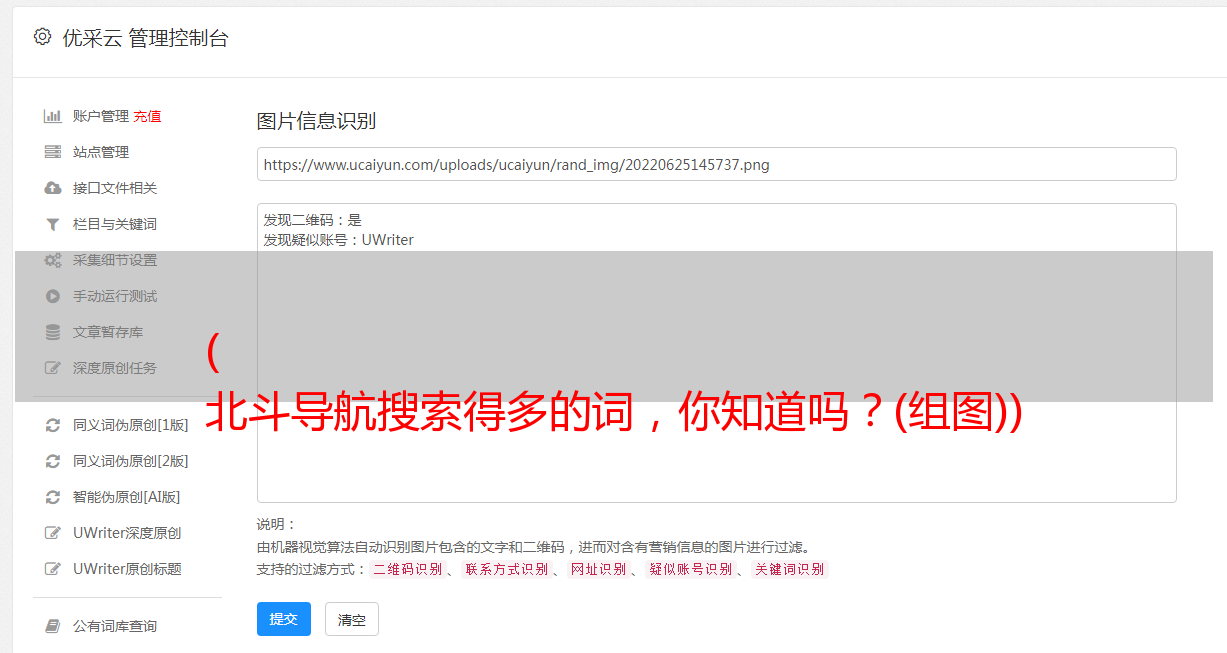
Task: Click the image URL input field
Action: [716, 164]
